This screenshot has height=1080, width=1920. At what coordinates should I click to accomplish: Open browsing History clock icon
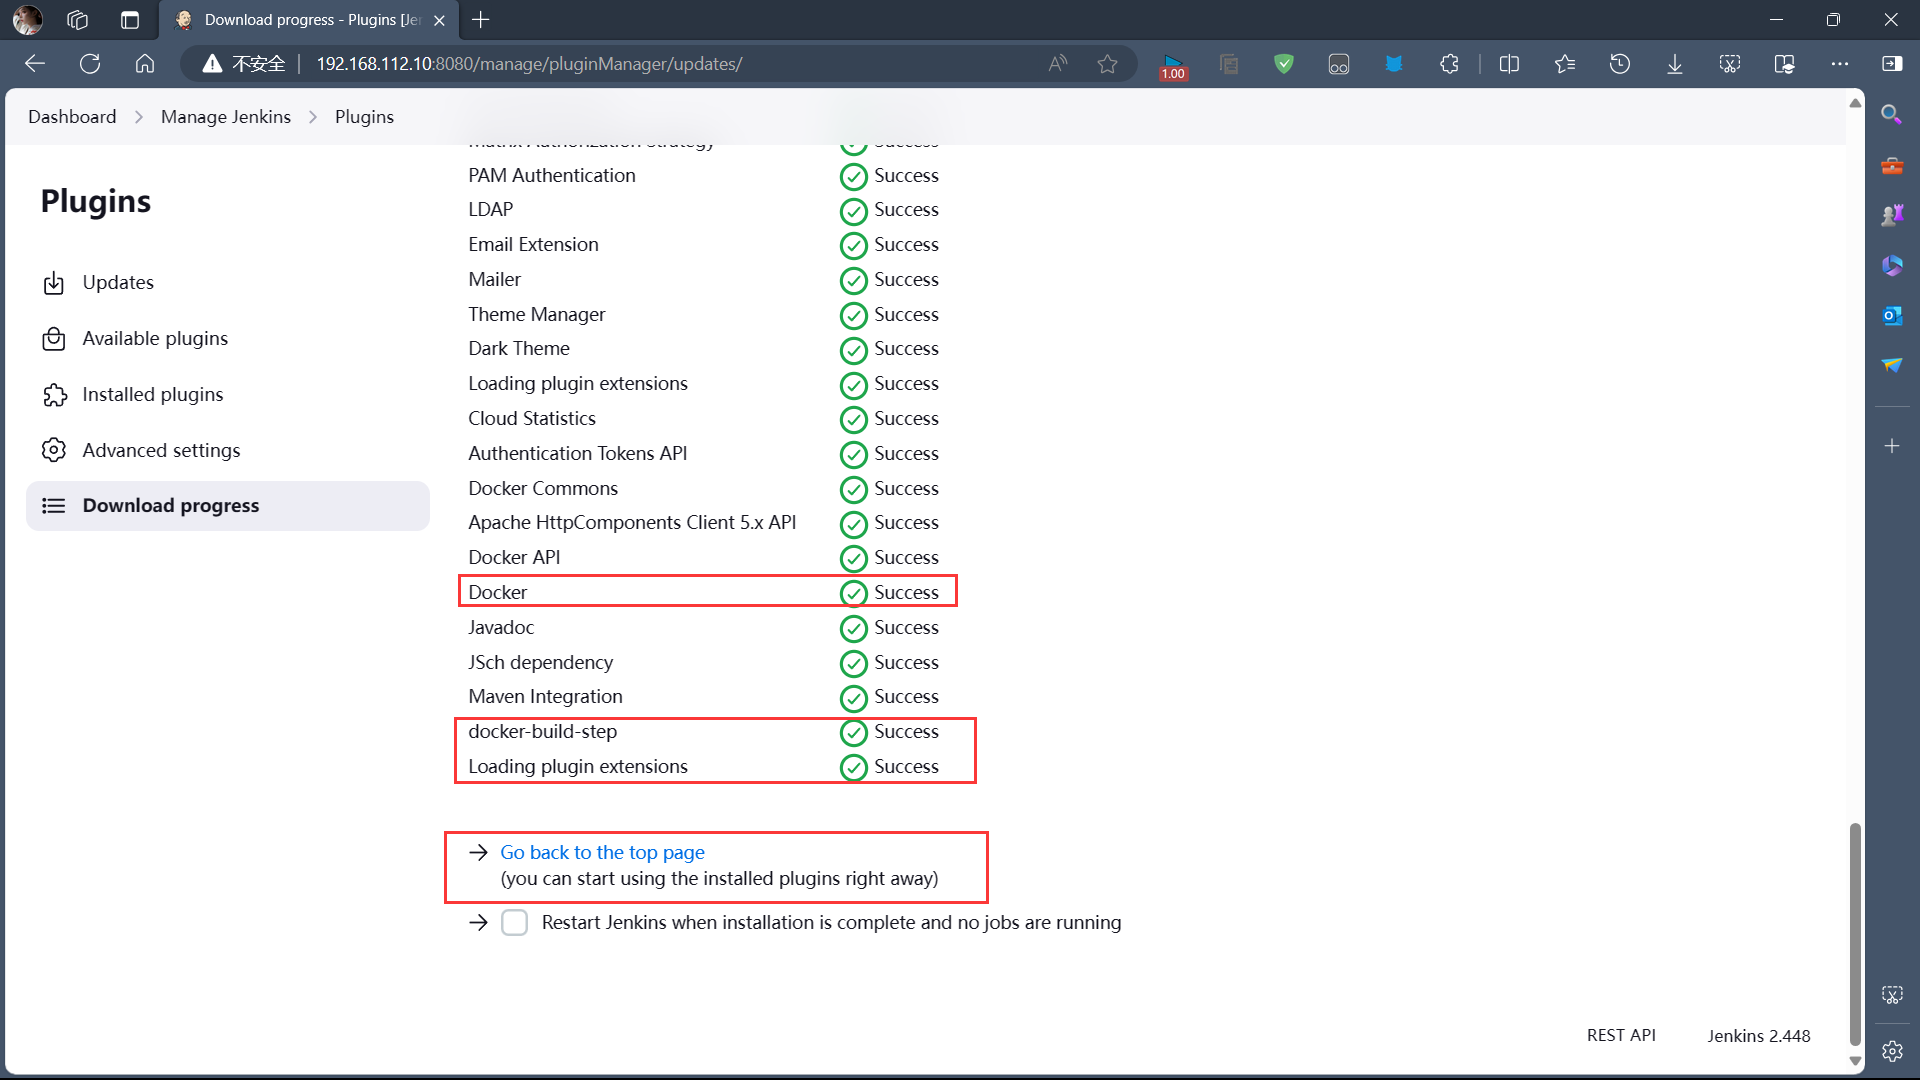(1620, 63)
